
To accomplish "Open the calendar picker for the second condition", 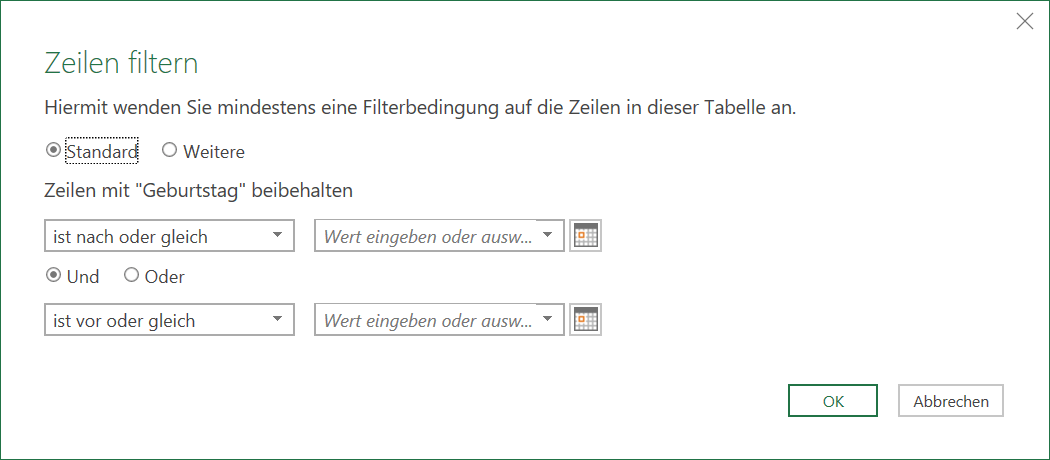I will (585, 320).
